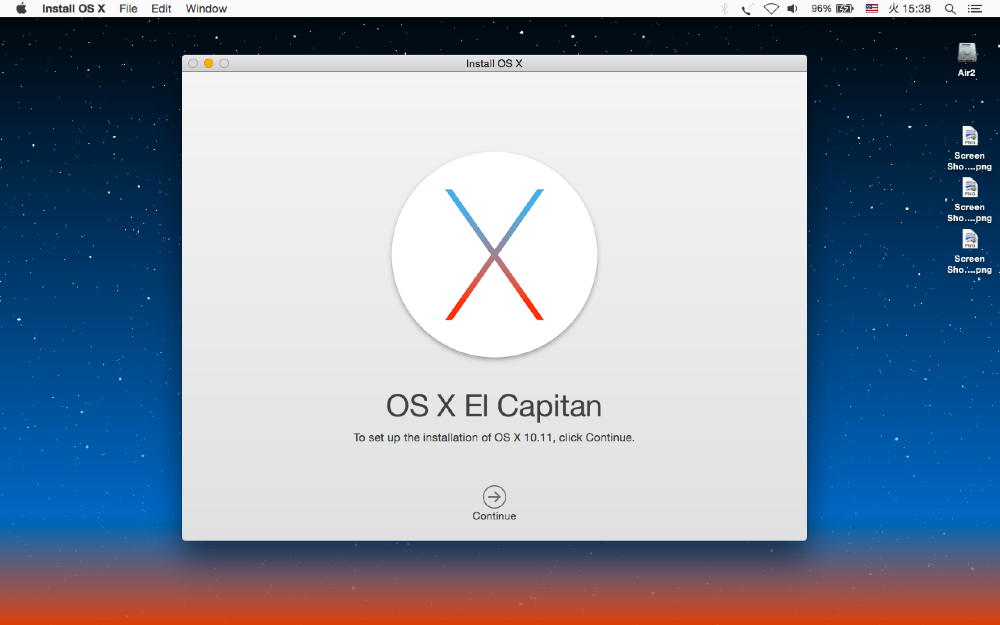Image resolution: width=1000 pixels, height=625 pixels.
Task: Click the Continue arrow icon
Action: (494, 496)
